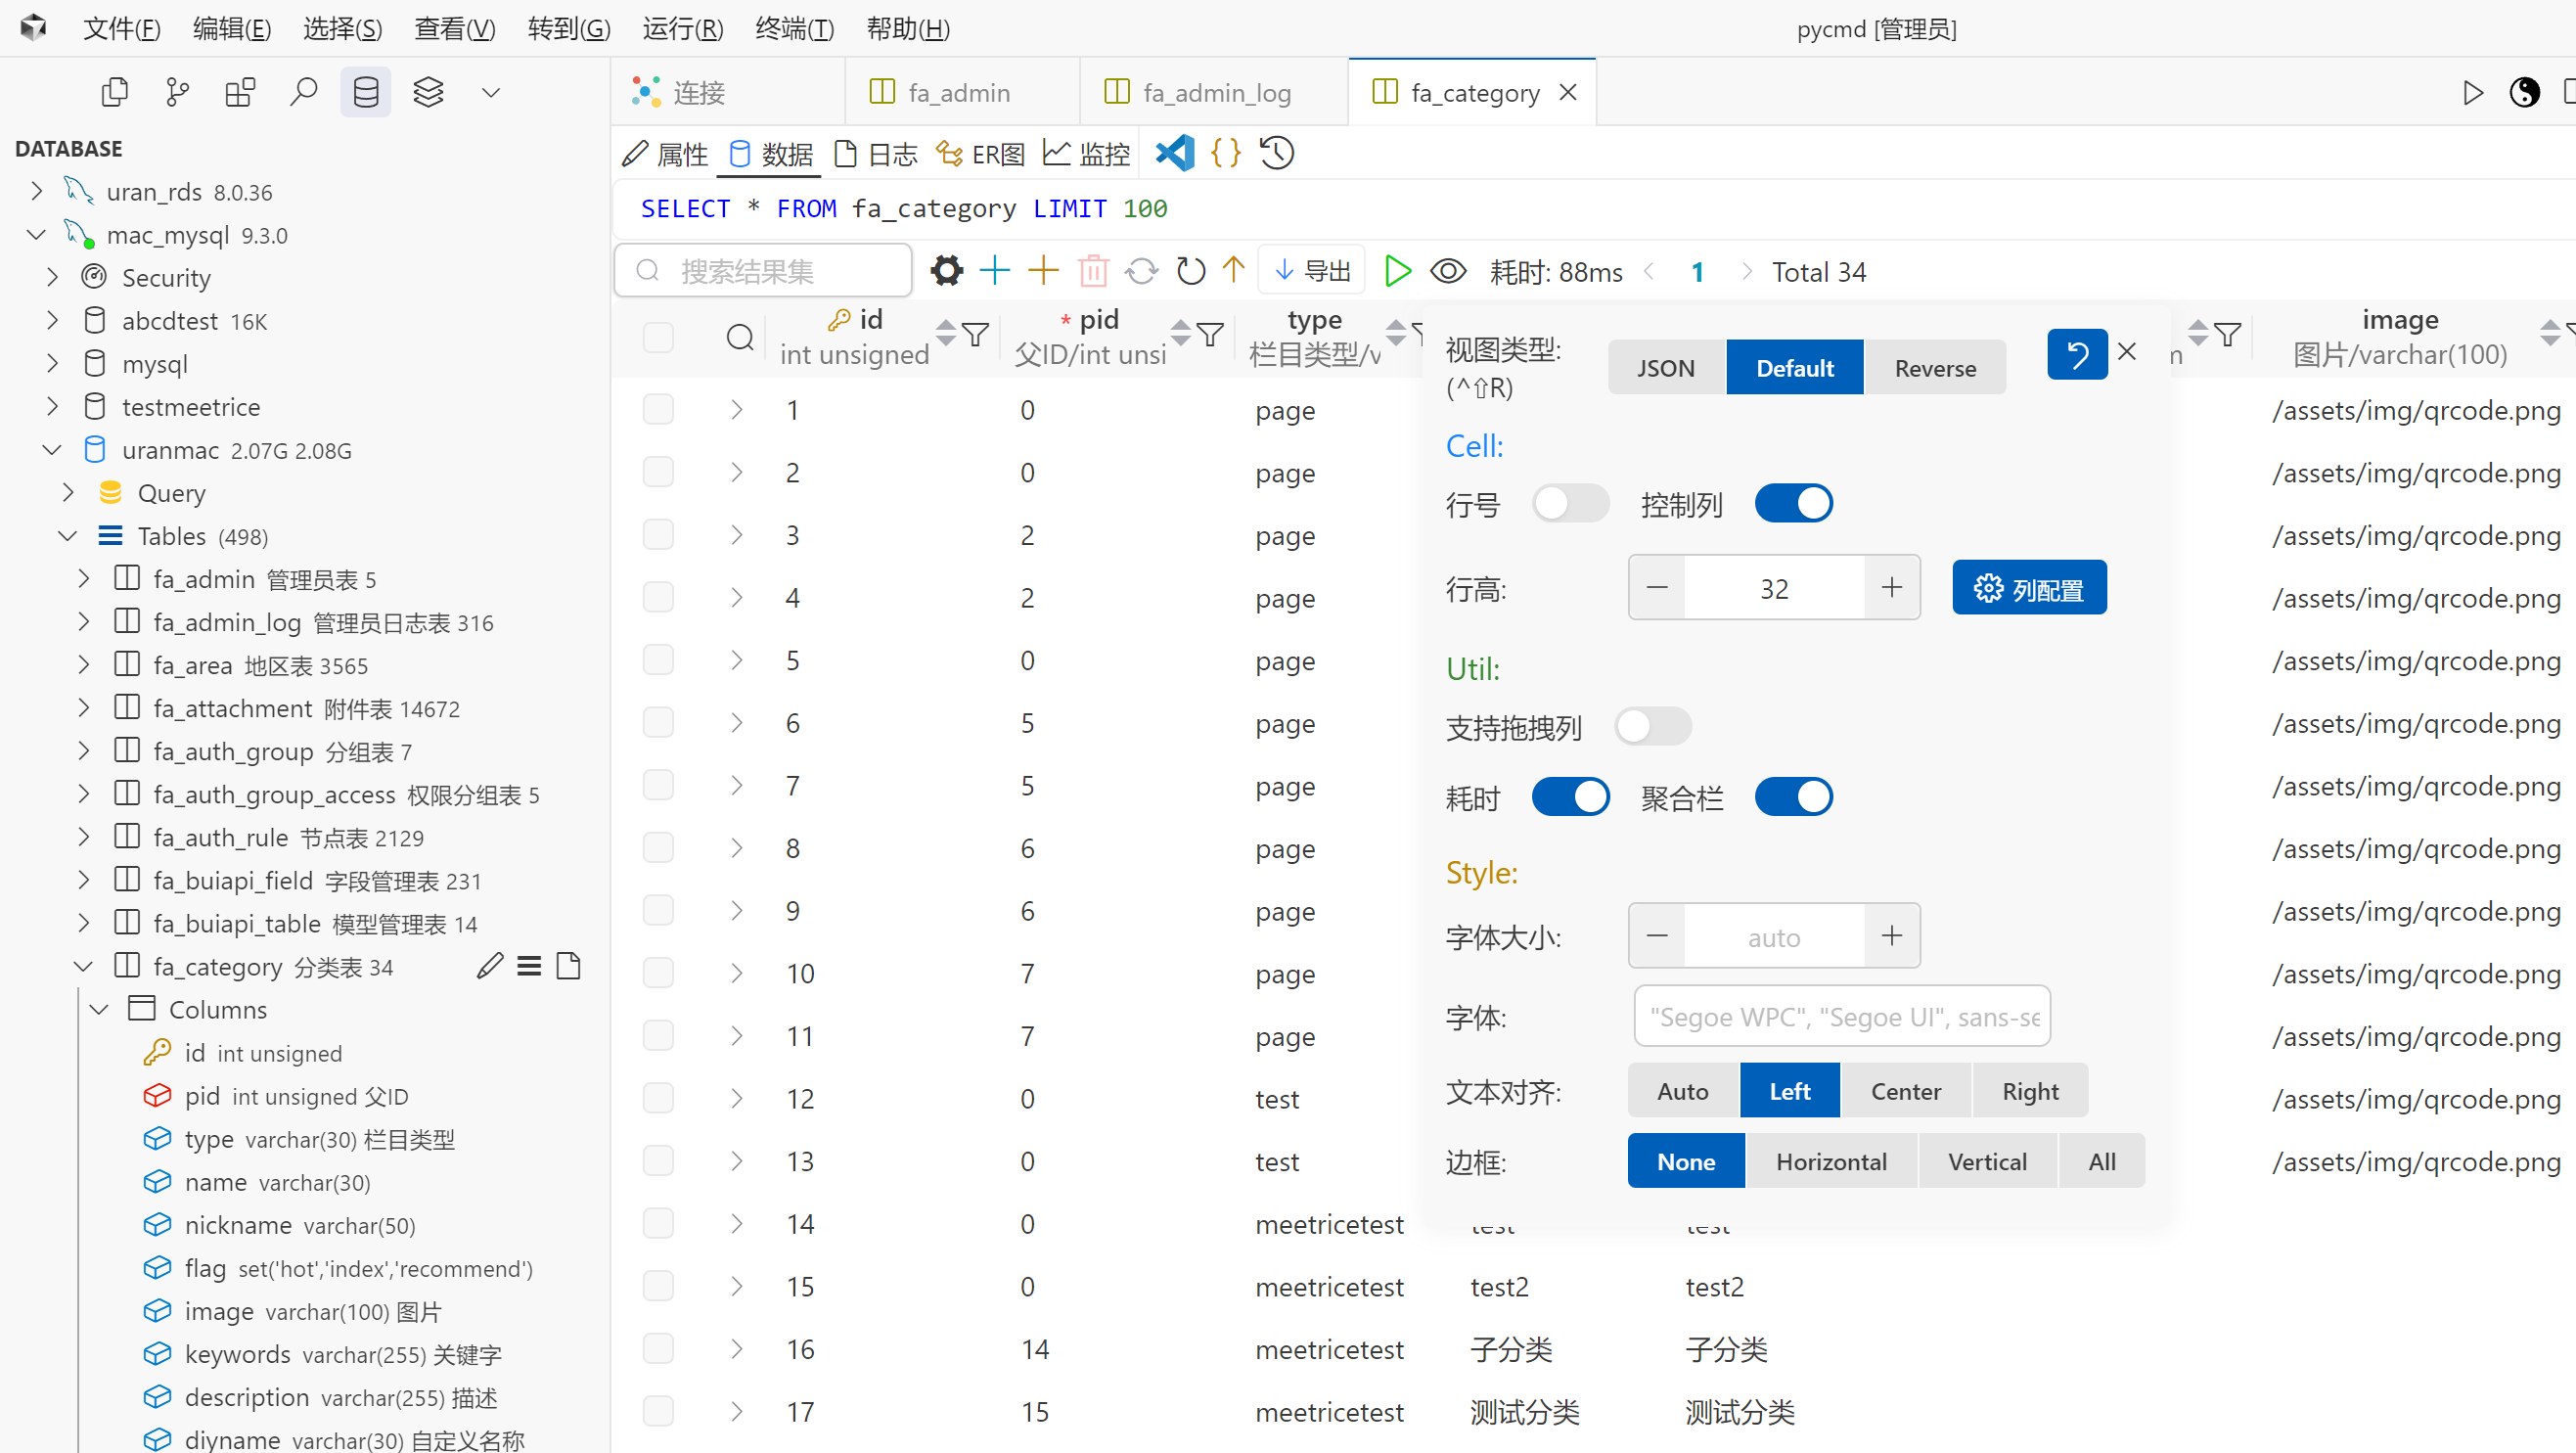Screen dimensions: 2576x1453
Task: Click the filter funnel on id column
Action: (x=975, y=334)
